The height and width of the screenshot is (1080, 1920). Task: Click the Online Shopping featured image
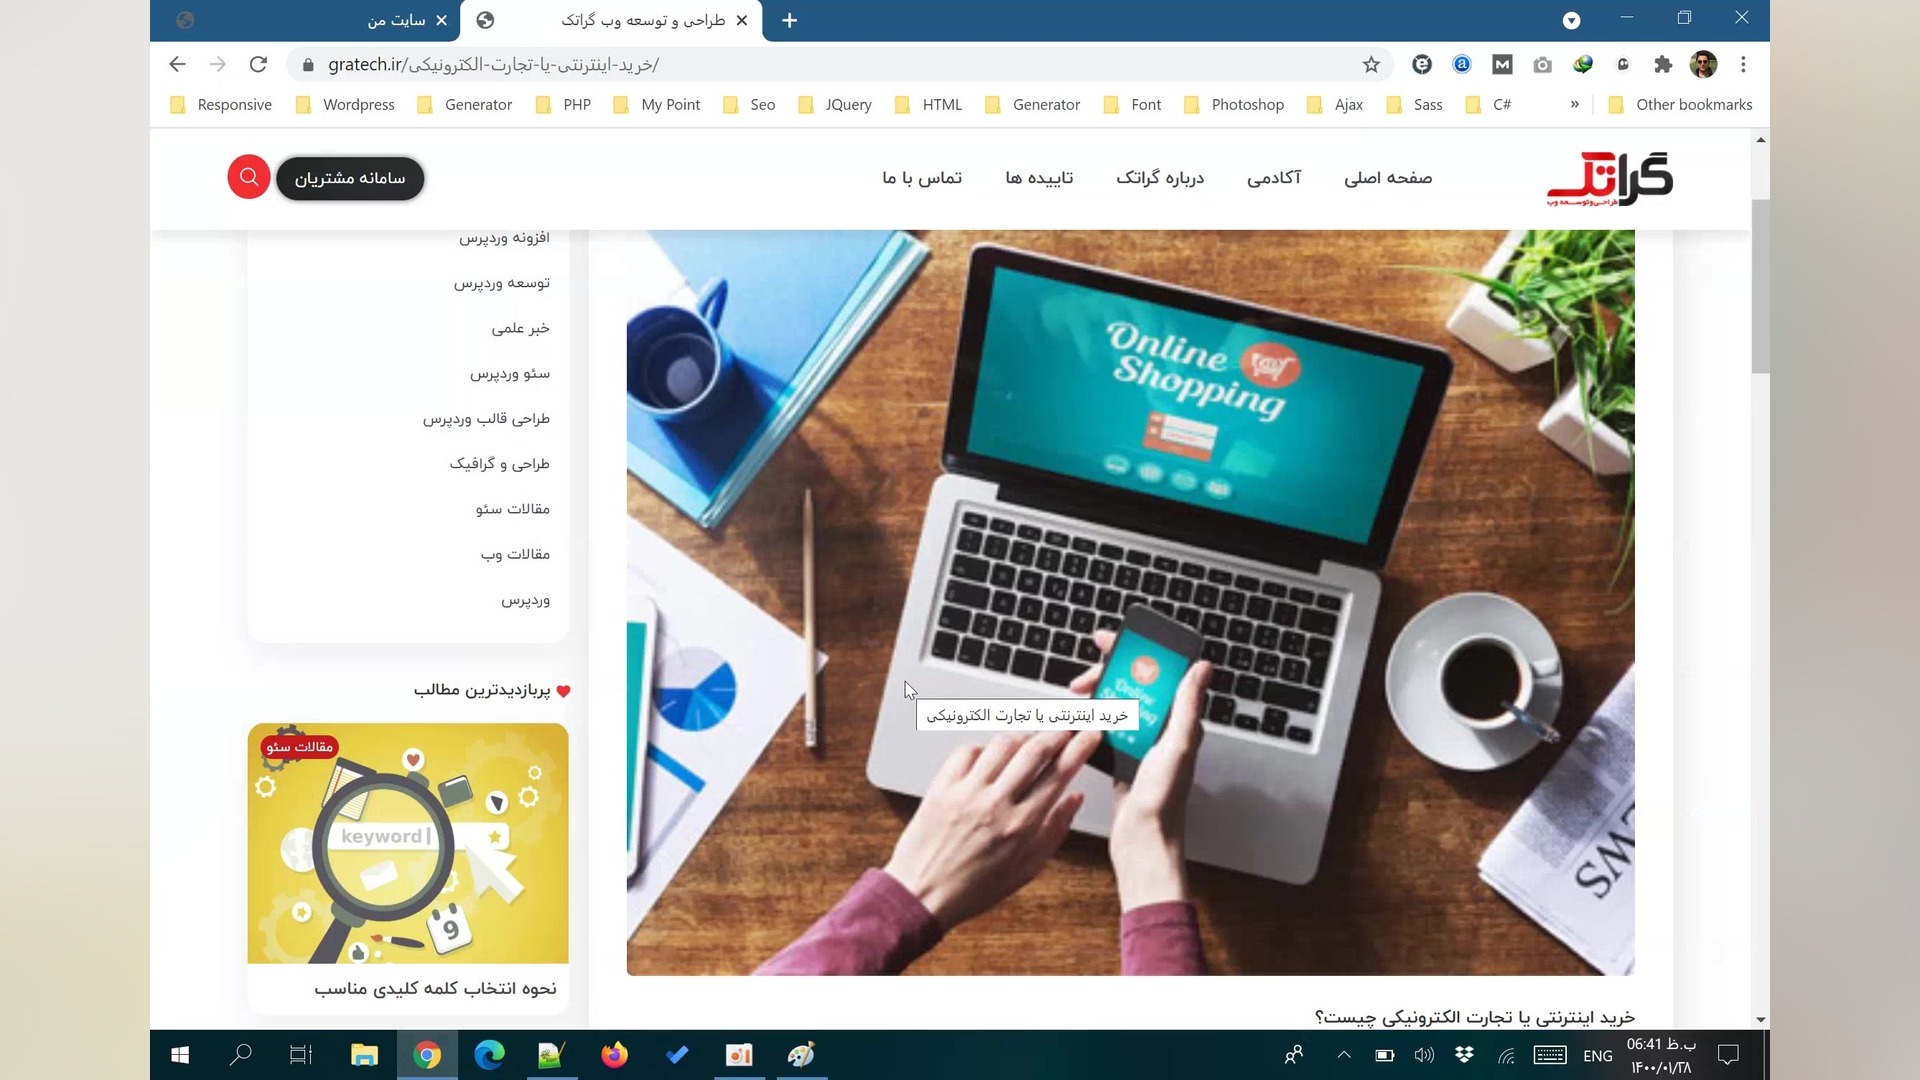[x=1130, y=602]
